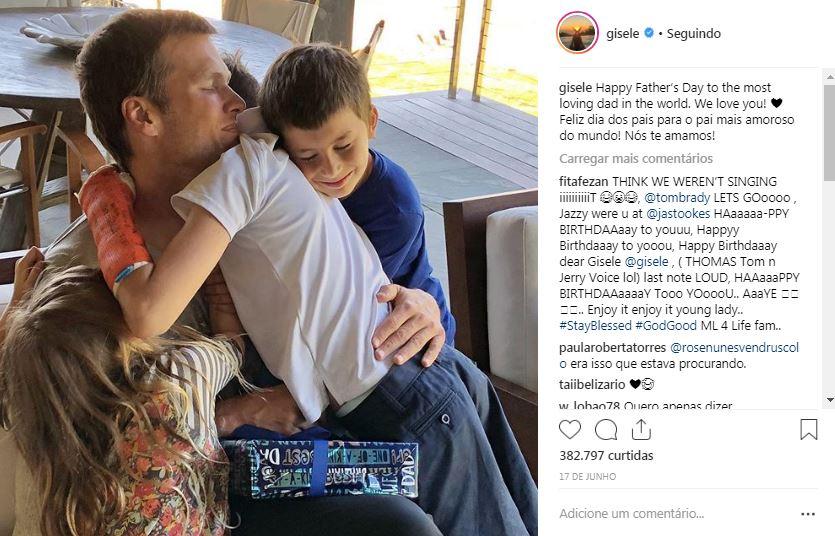Image resolution: width=835 pixels, height=536 pixels.
Task: Open the taiibelizario commenter profile
Action: (592, 384)
